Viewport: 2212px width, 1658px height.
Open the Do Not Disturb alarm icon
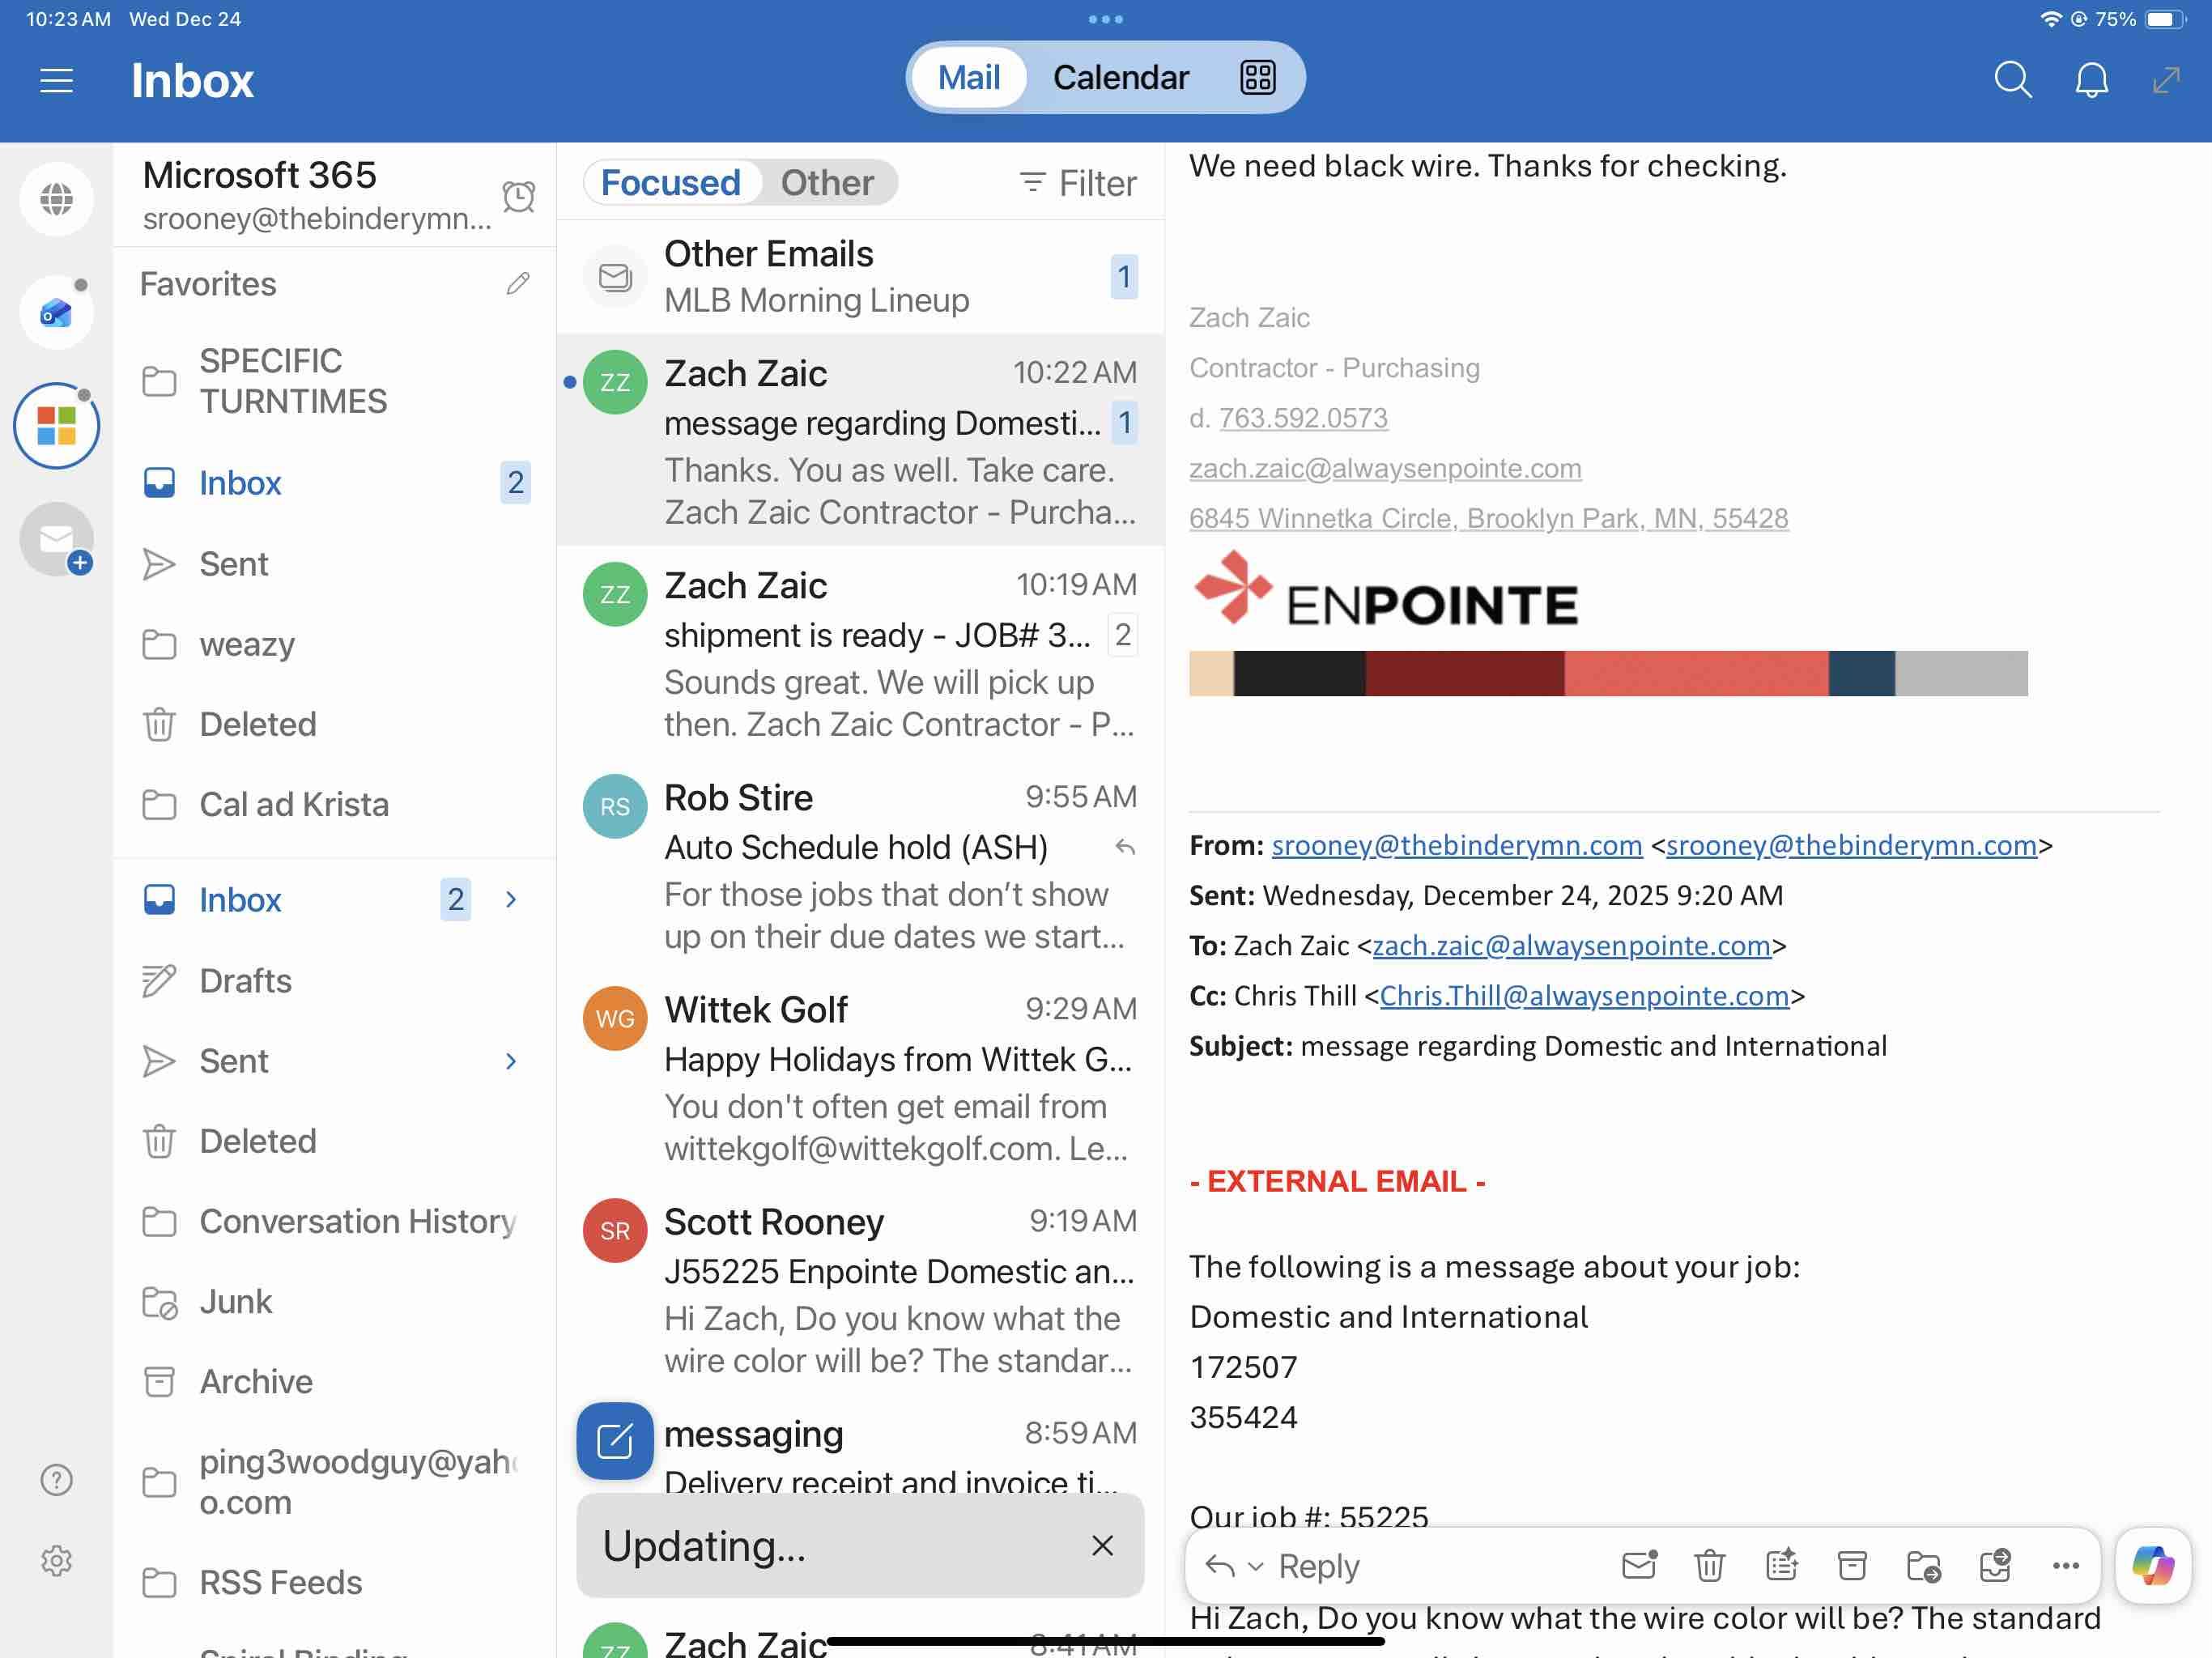[518, 196]
